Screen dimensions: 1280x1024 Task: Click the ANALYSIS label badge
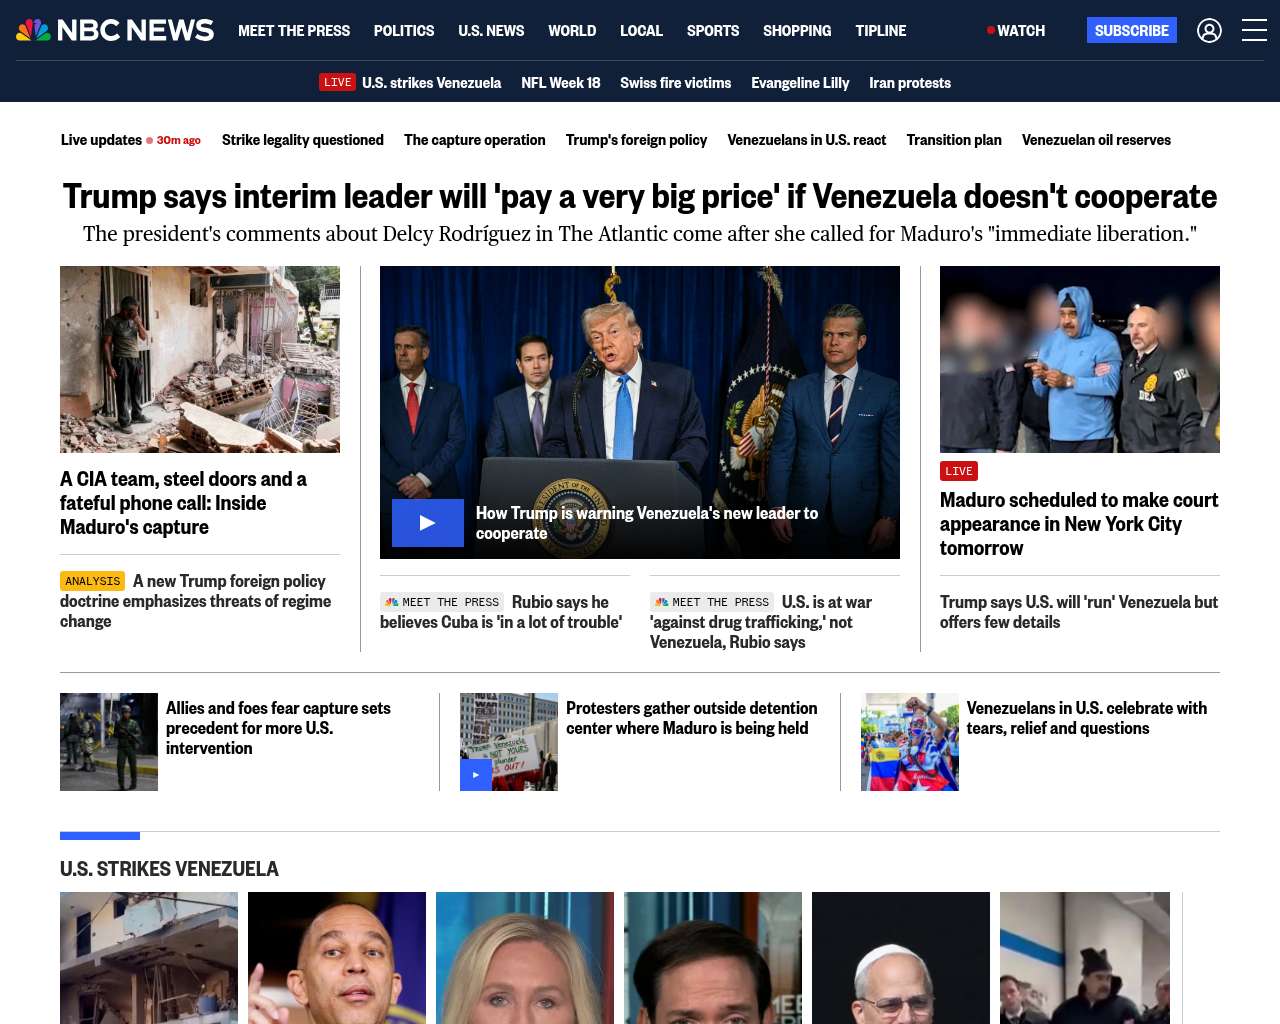(x=92, y=581)
